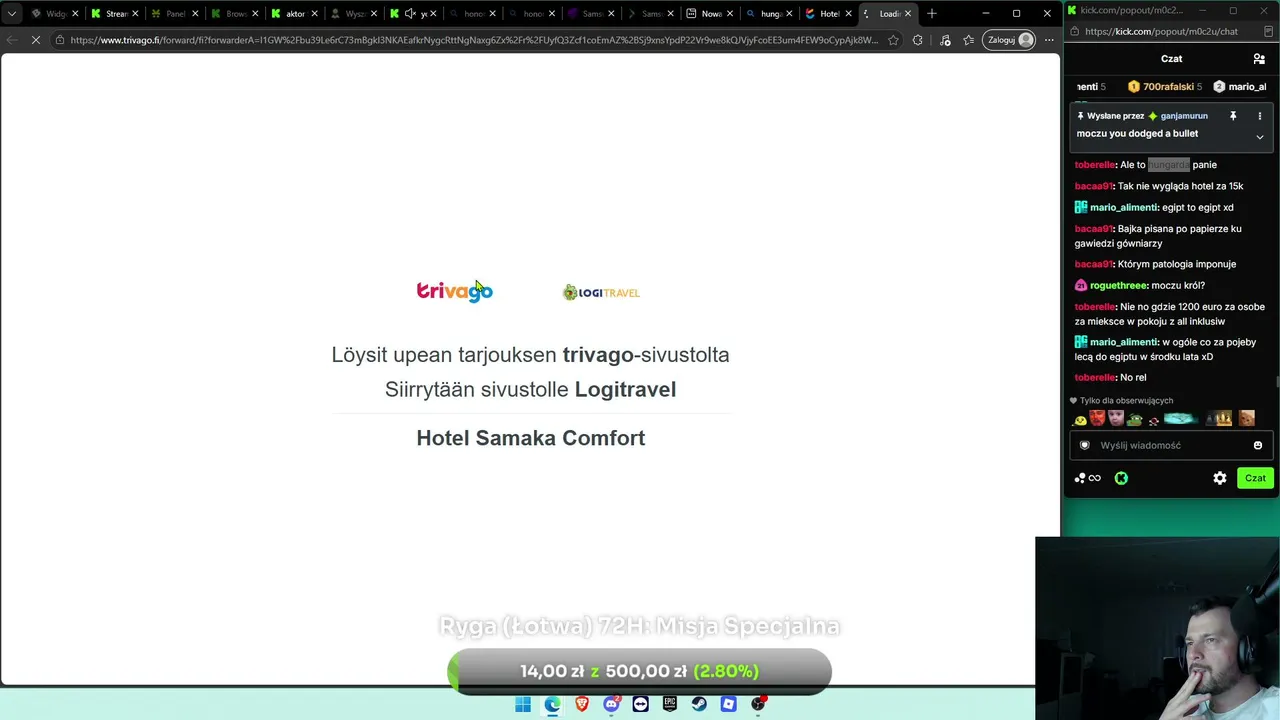Open the emoji picker in chat input
The width and height of the screenshot is (1280, 720).
[1257, 445]
